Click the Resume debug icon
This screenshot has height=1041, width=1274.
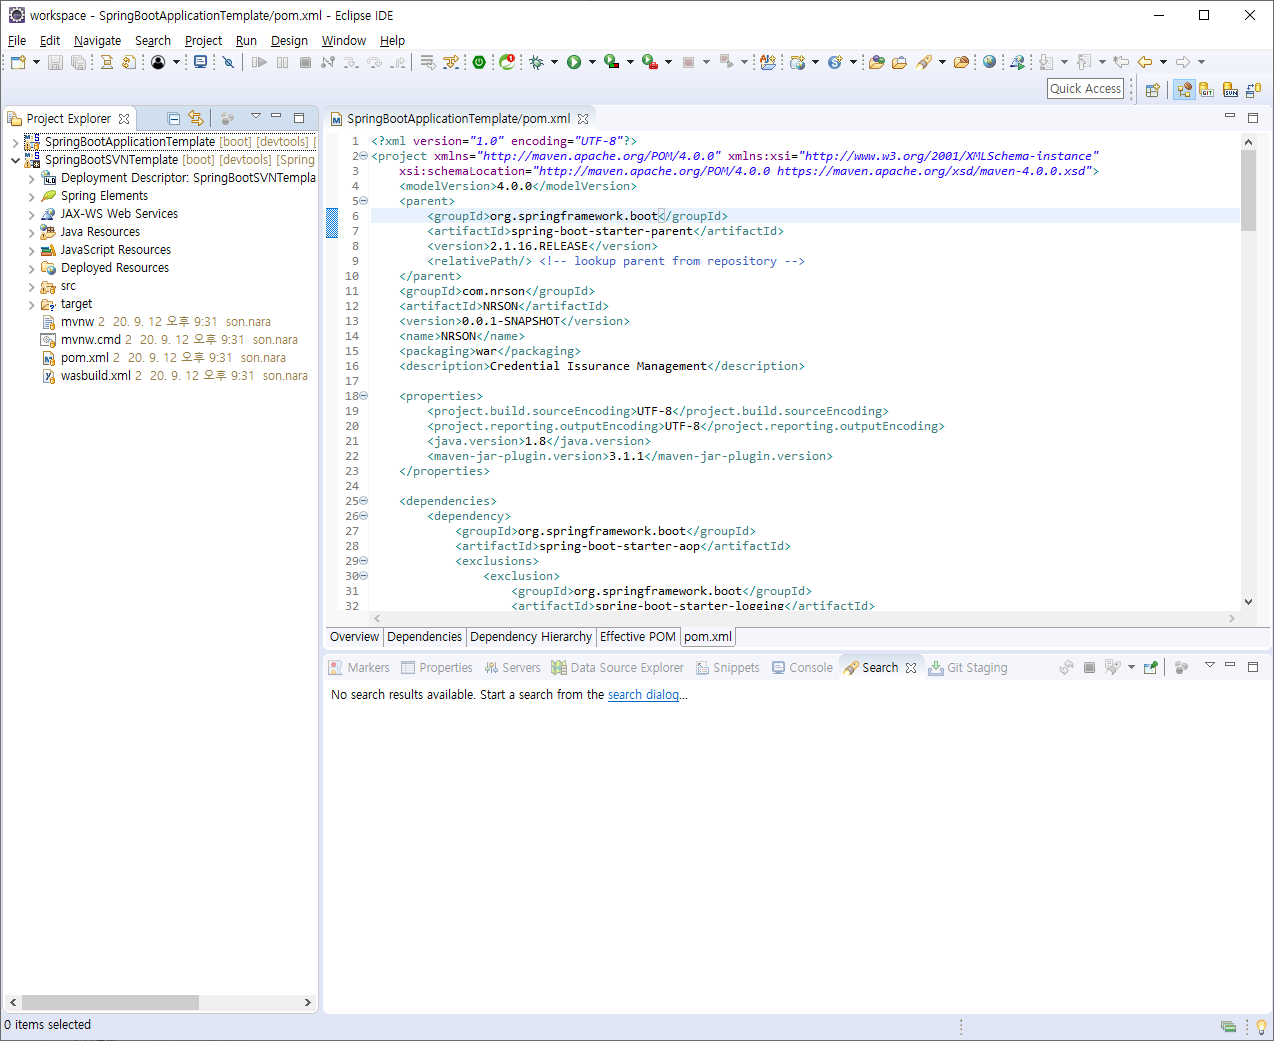[x=259, y=62]
